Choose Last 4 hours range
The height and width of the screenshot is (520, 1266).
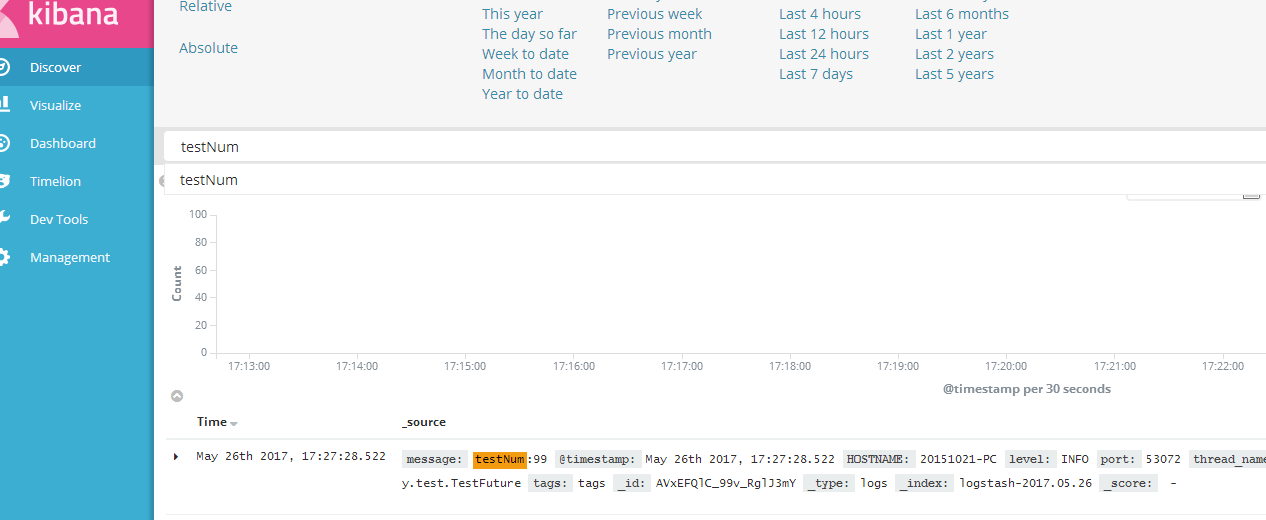tap(820, 14)
